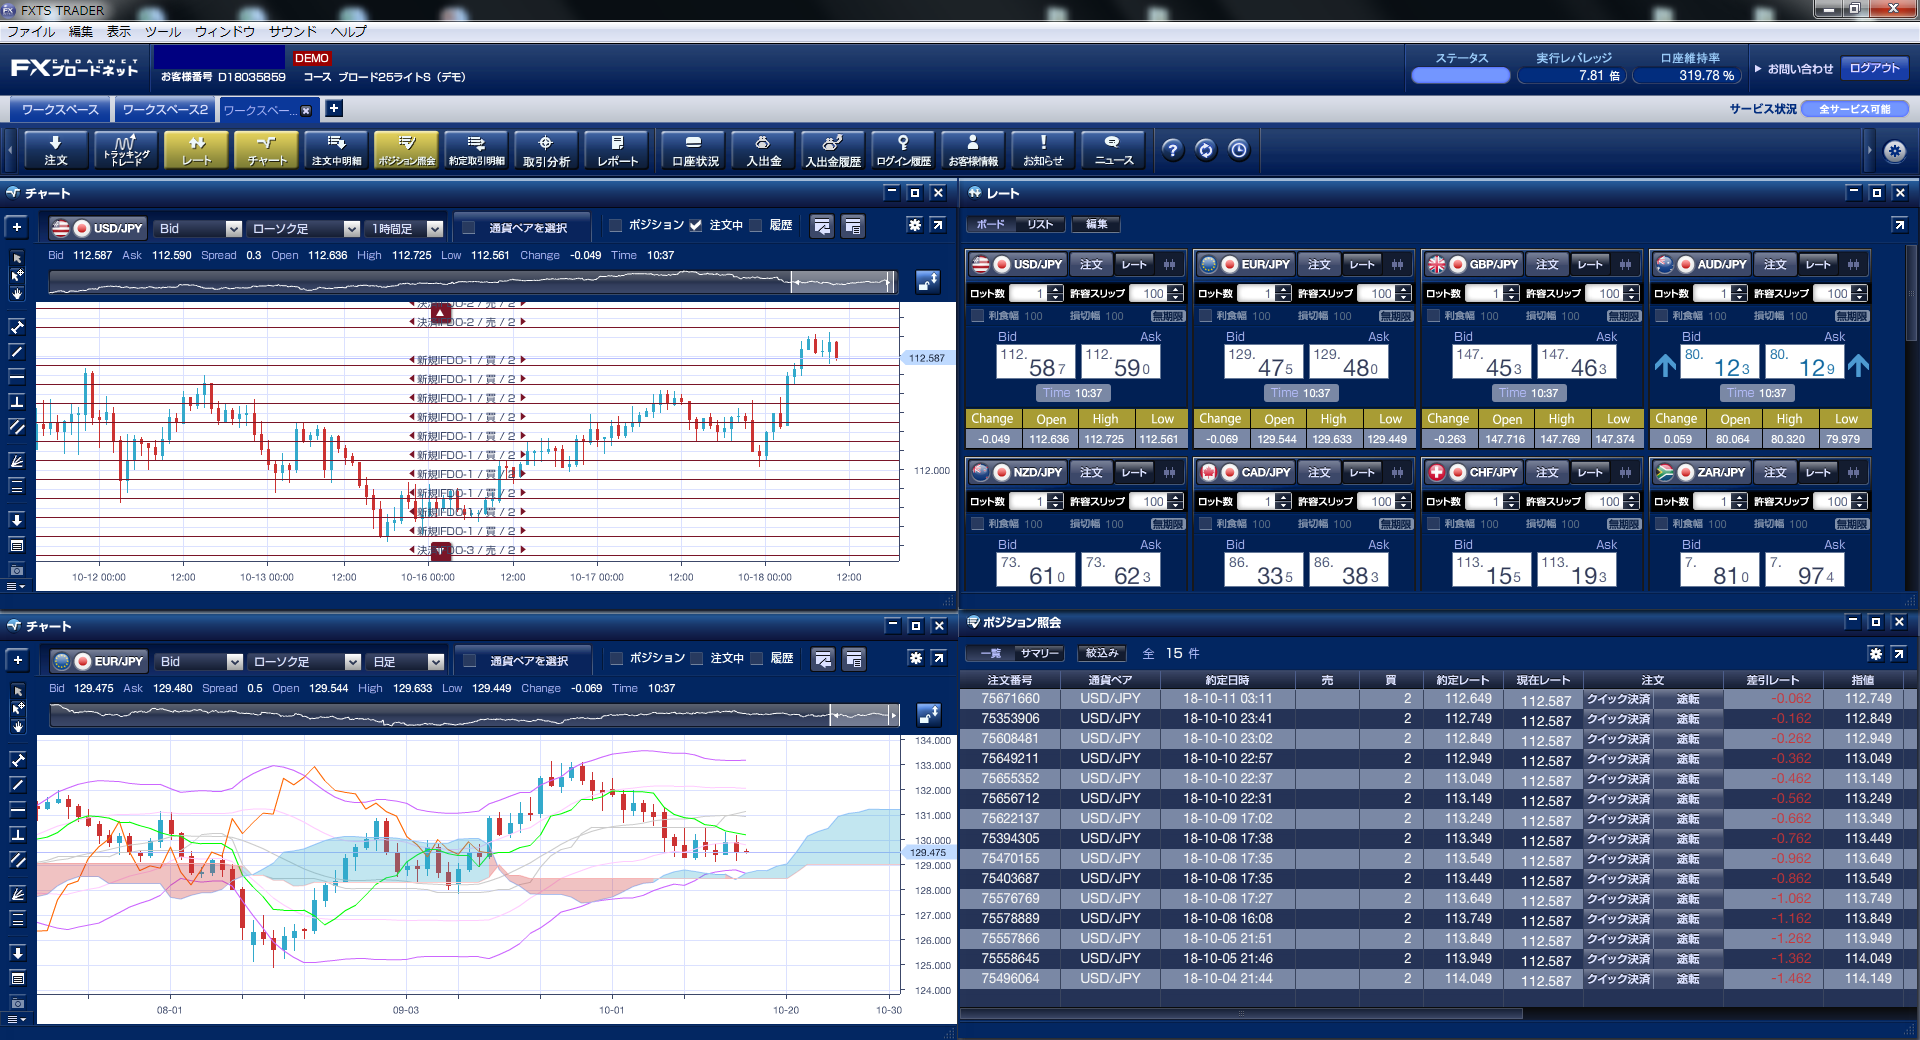
Task: Click the USD/JPY chart overview range slider
Action: point(472,282)
